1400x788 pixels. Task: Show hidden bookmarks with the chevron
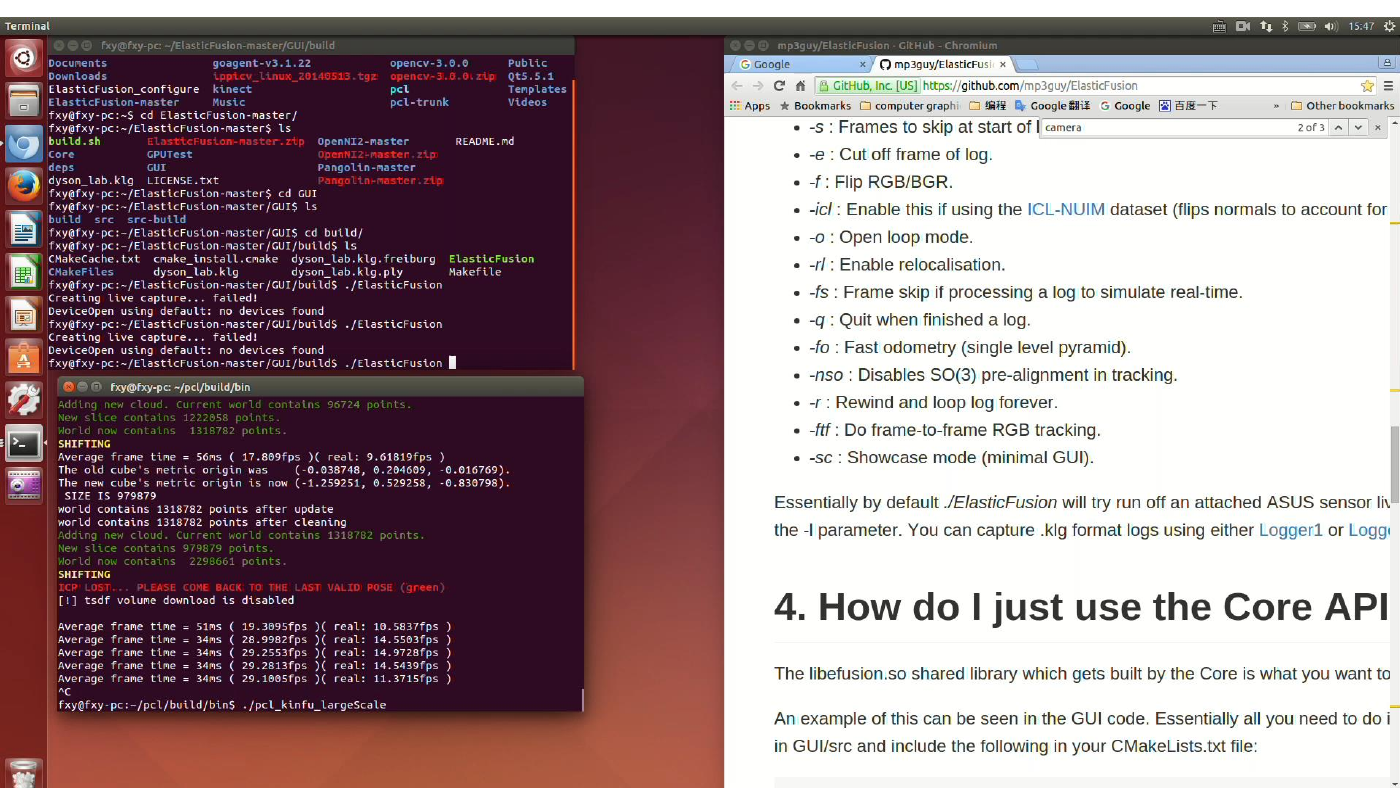point(1276,106)
